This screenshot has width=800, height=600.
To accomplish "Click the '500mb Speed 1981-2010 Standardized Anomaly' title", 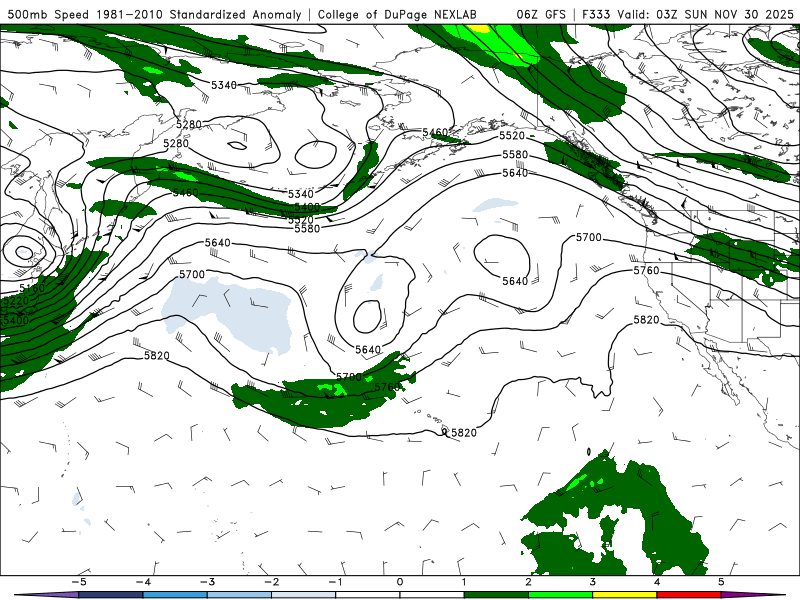I will coord(154,14).
